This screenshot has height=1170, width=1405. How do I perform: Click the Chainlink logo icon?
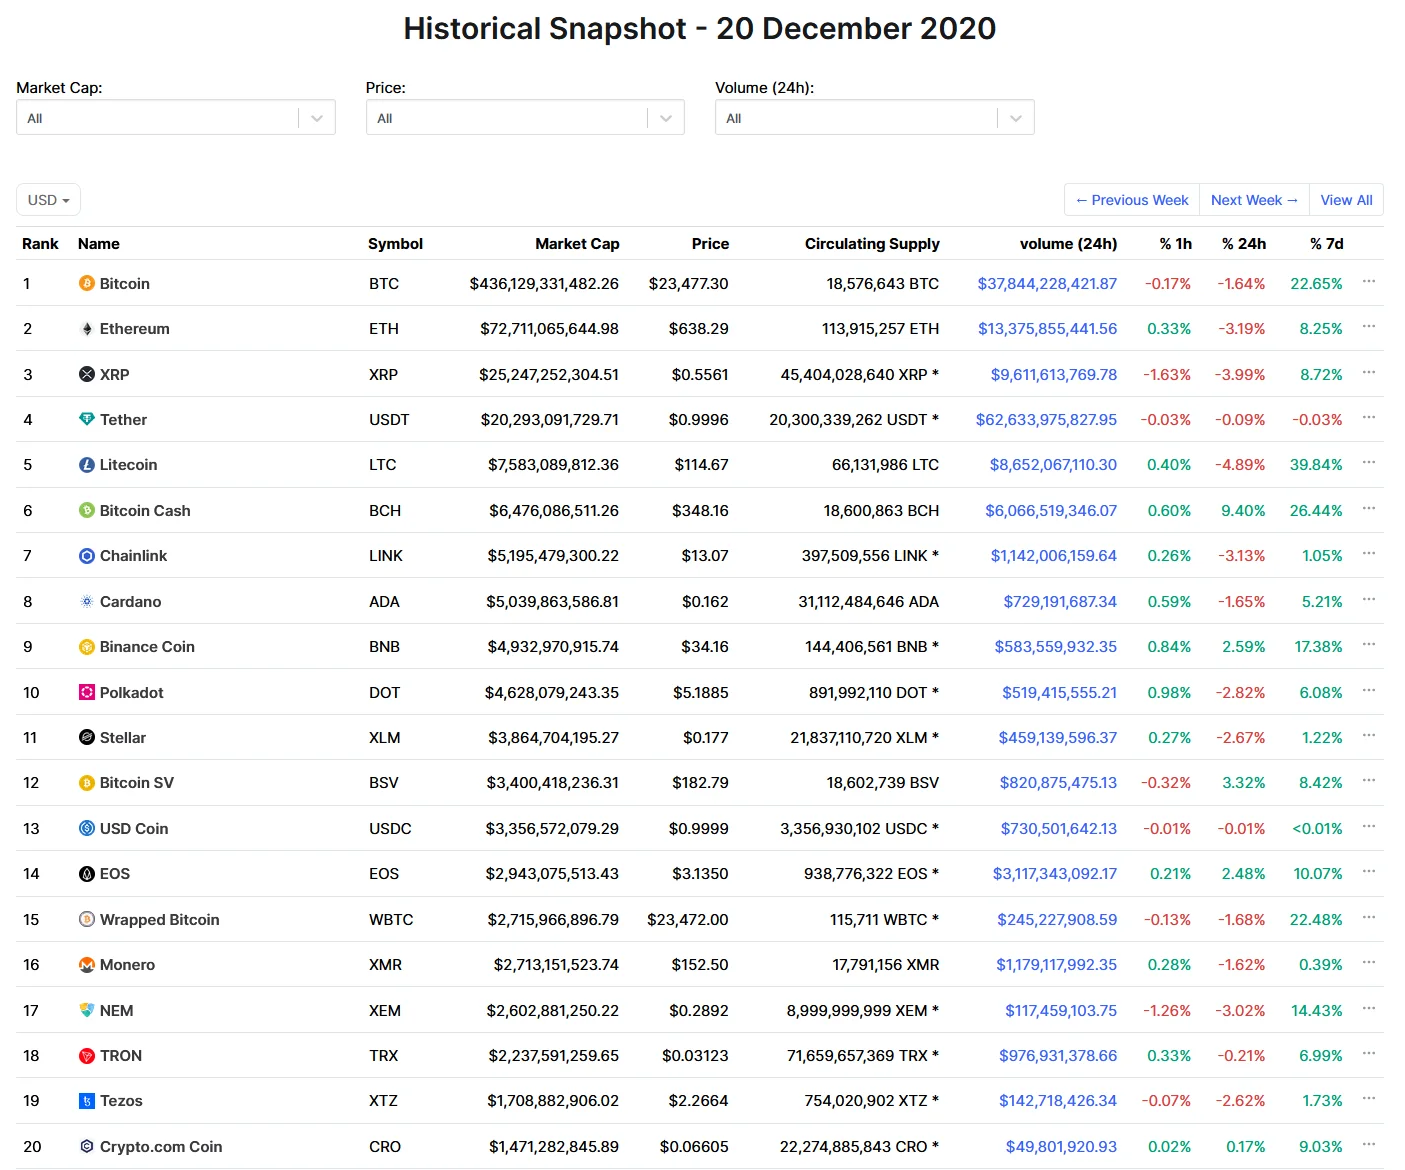[x=87, y=556]
